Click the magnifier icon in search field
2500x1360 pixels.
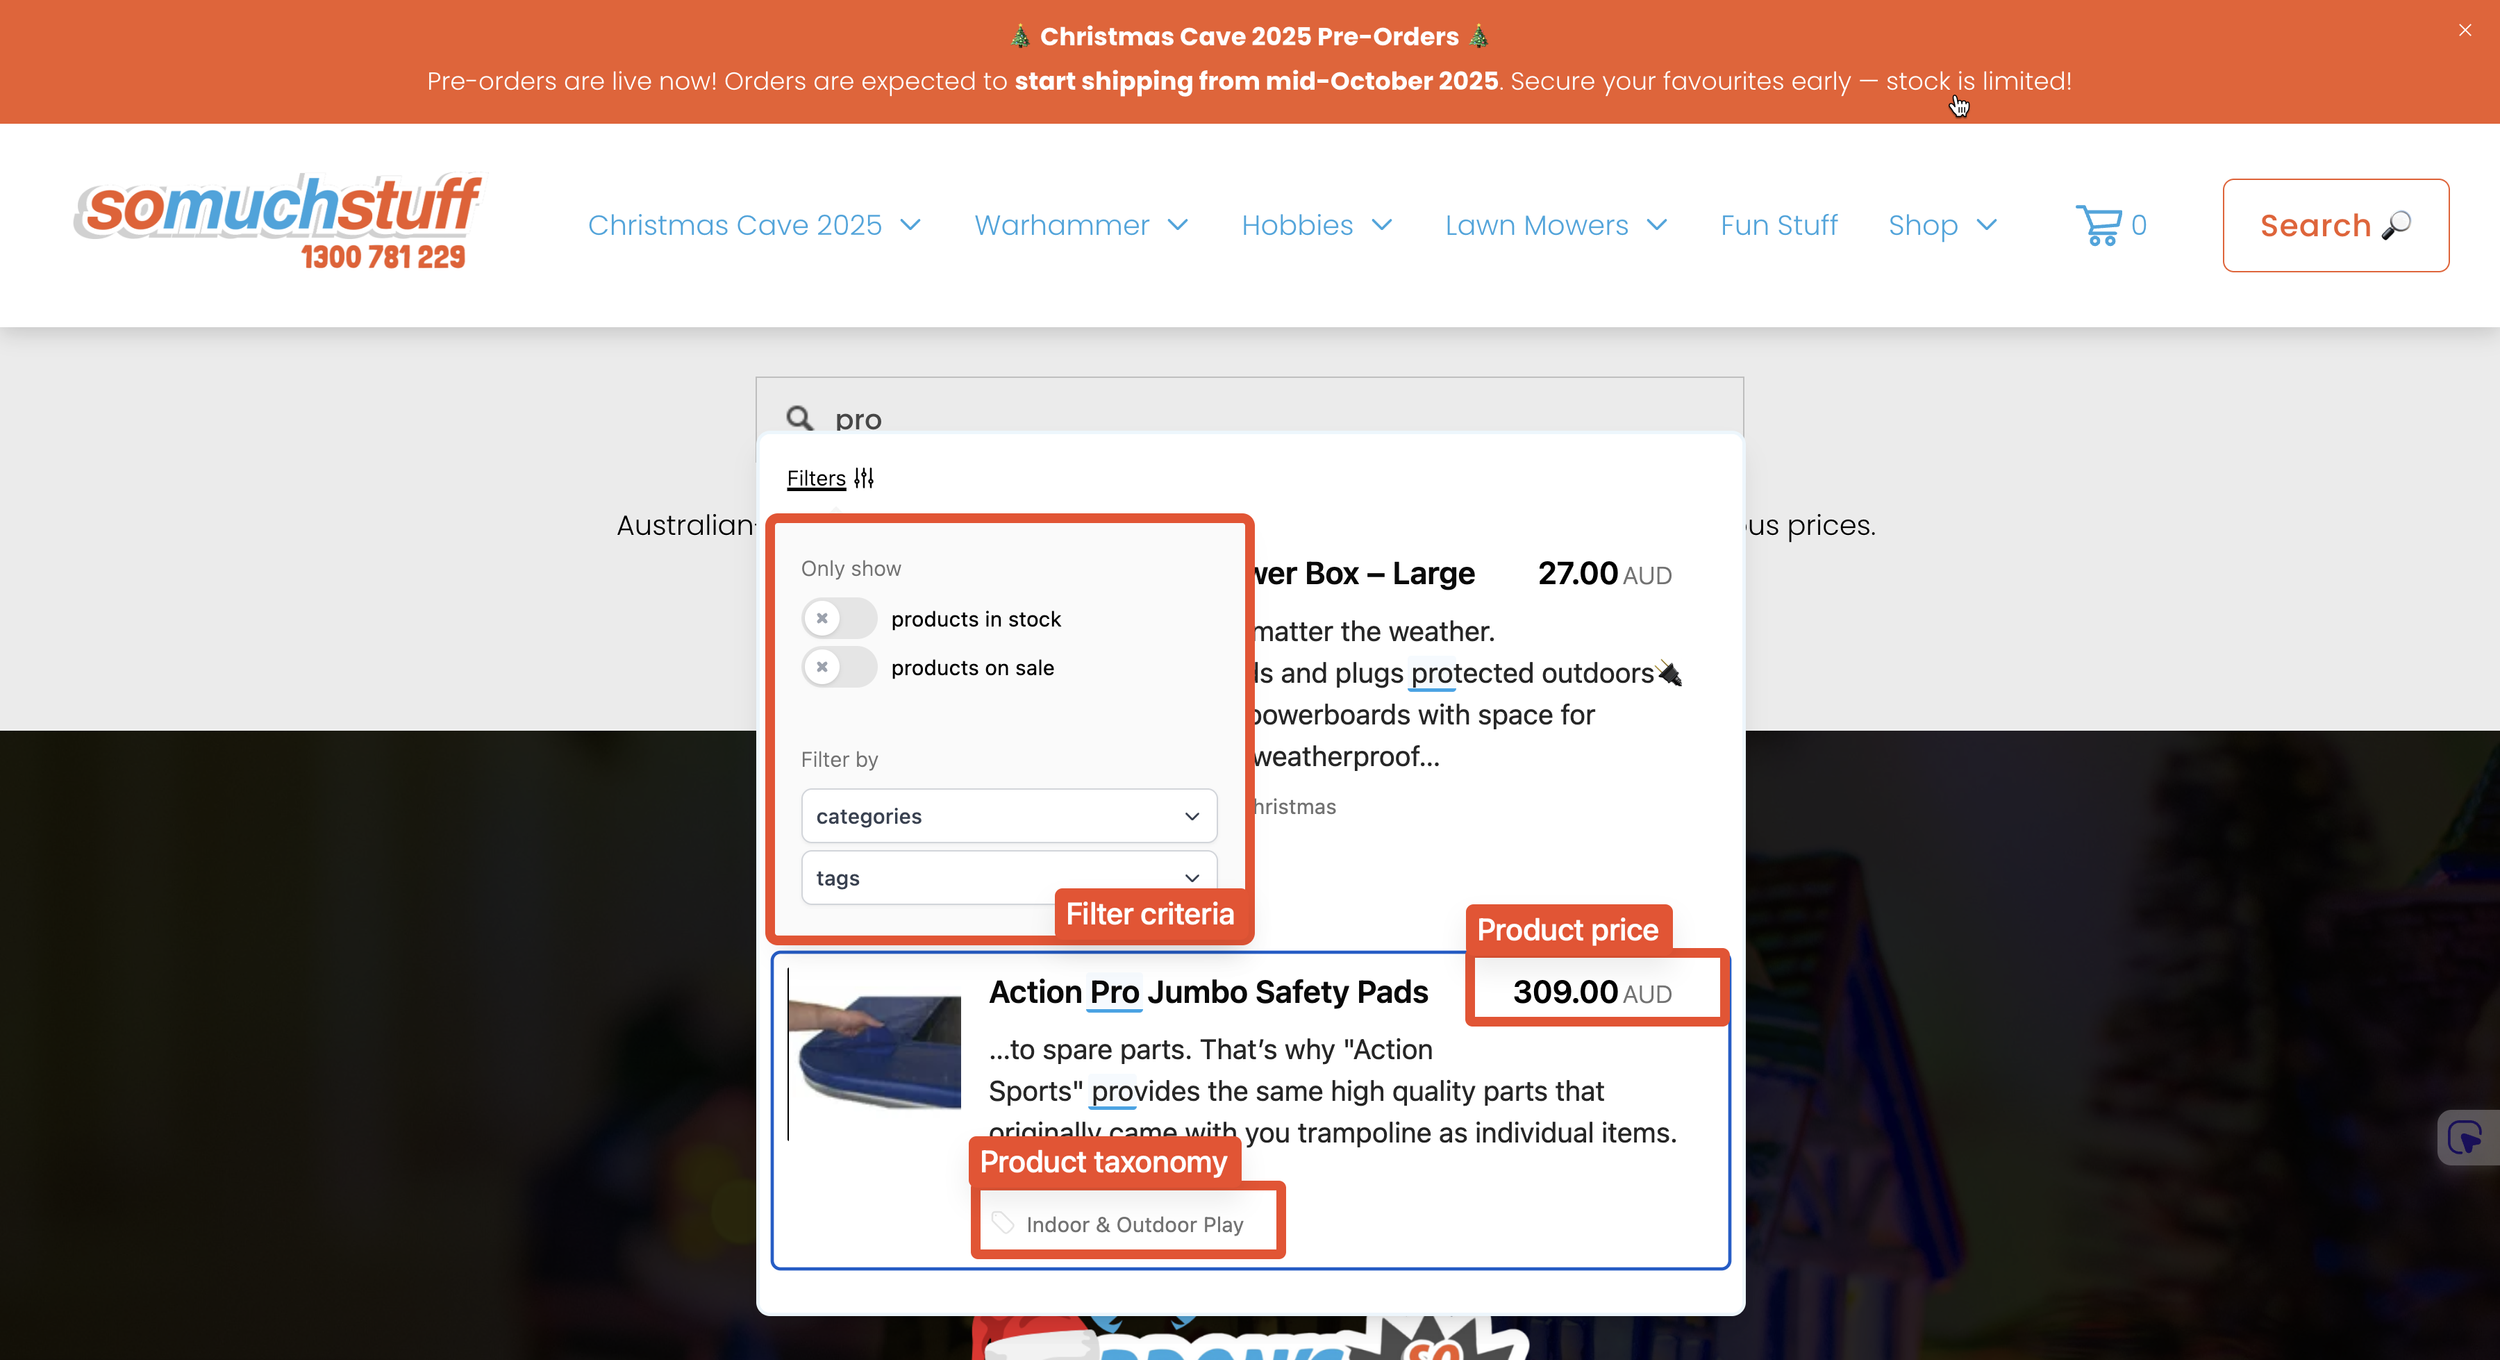(x=799, y=418)
